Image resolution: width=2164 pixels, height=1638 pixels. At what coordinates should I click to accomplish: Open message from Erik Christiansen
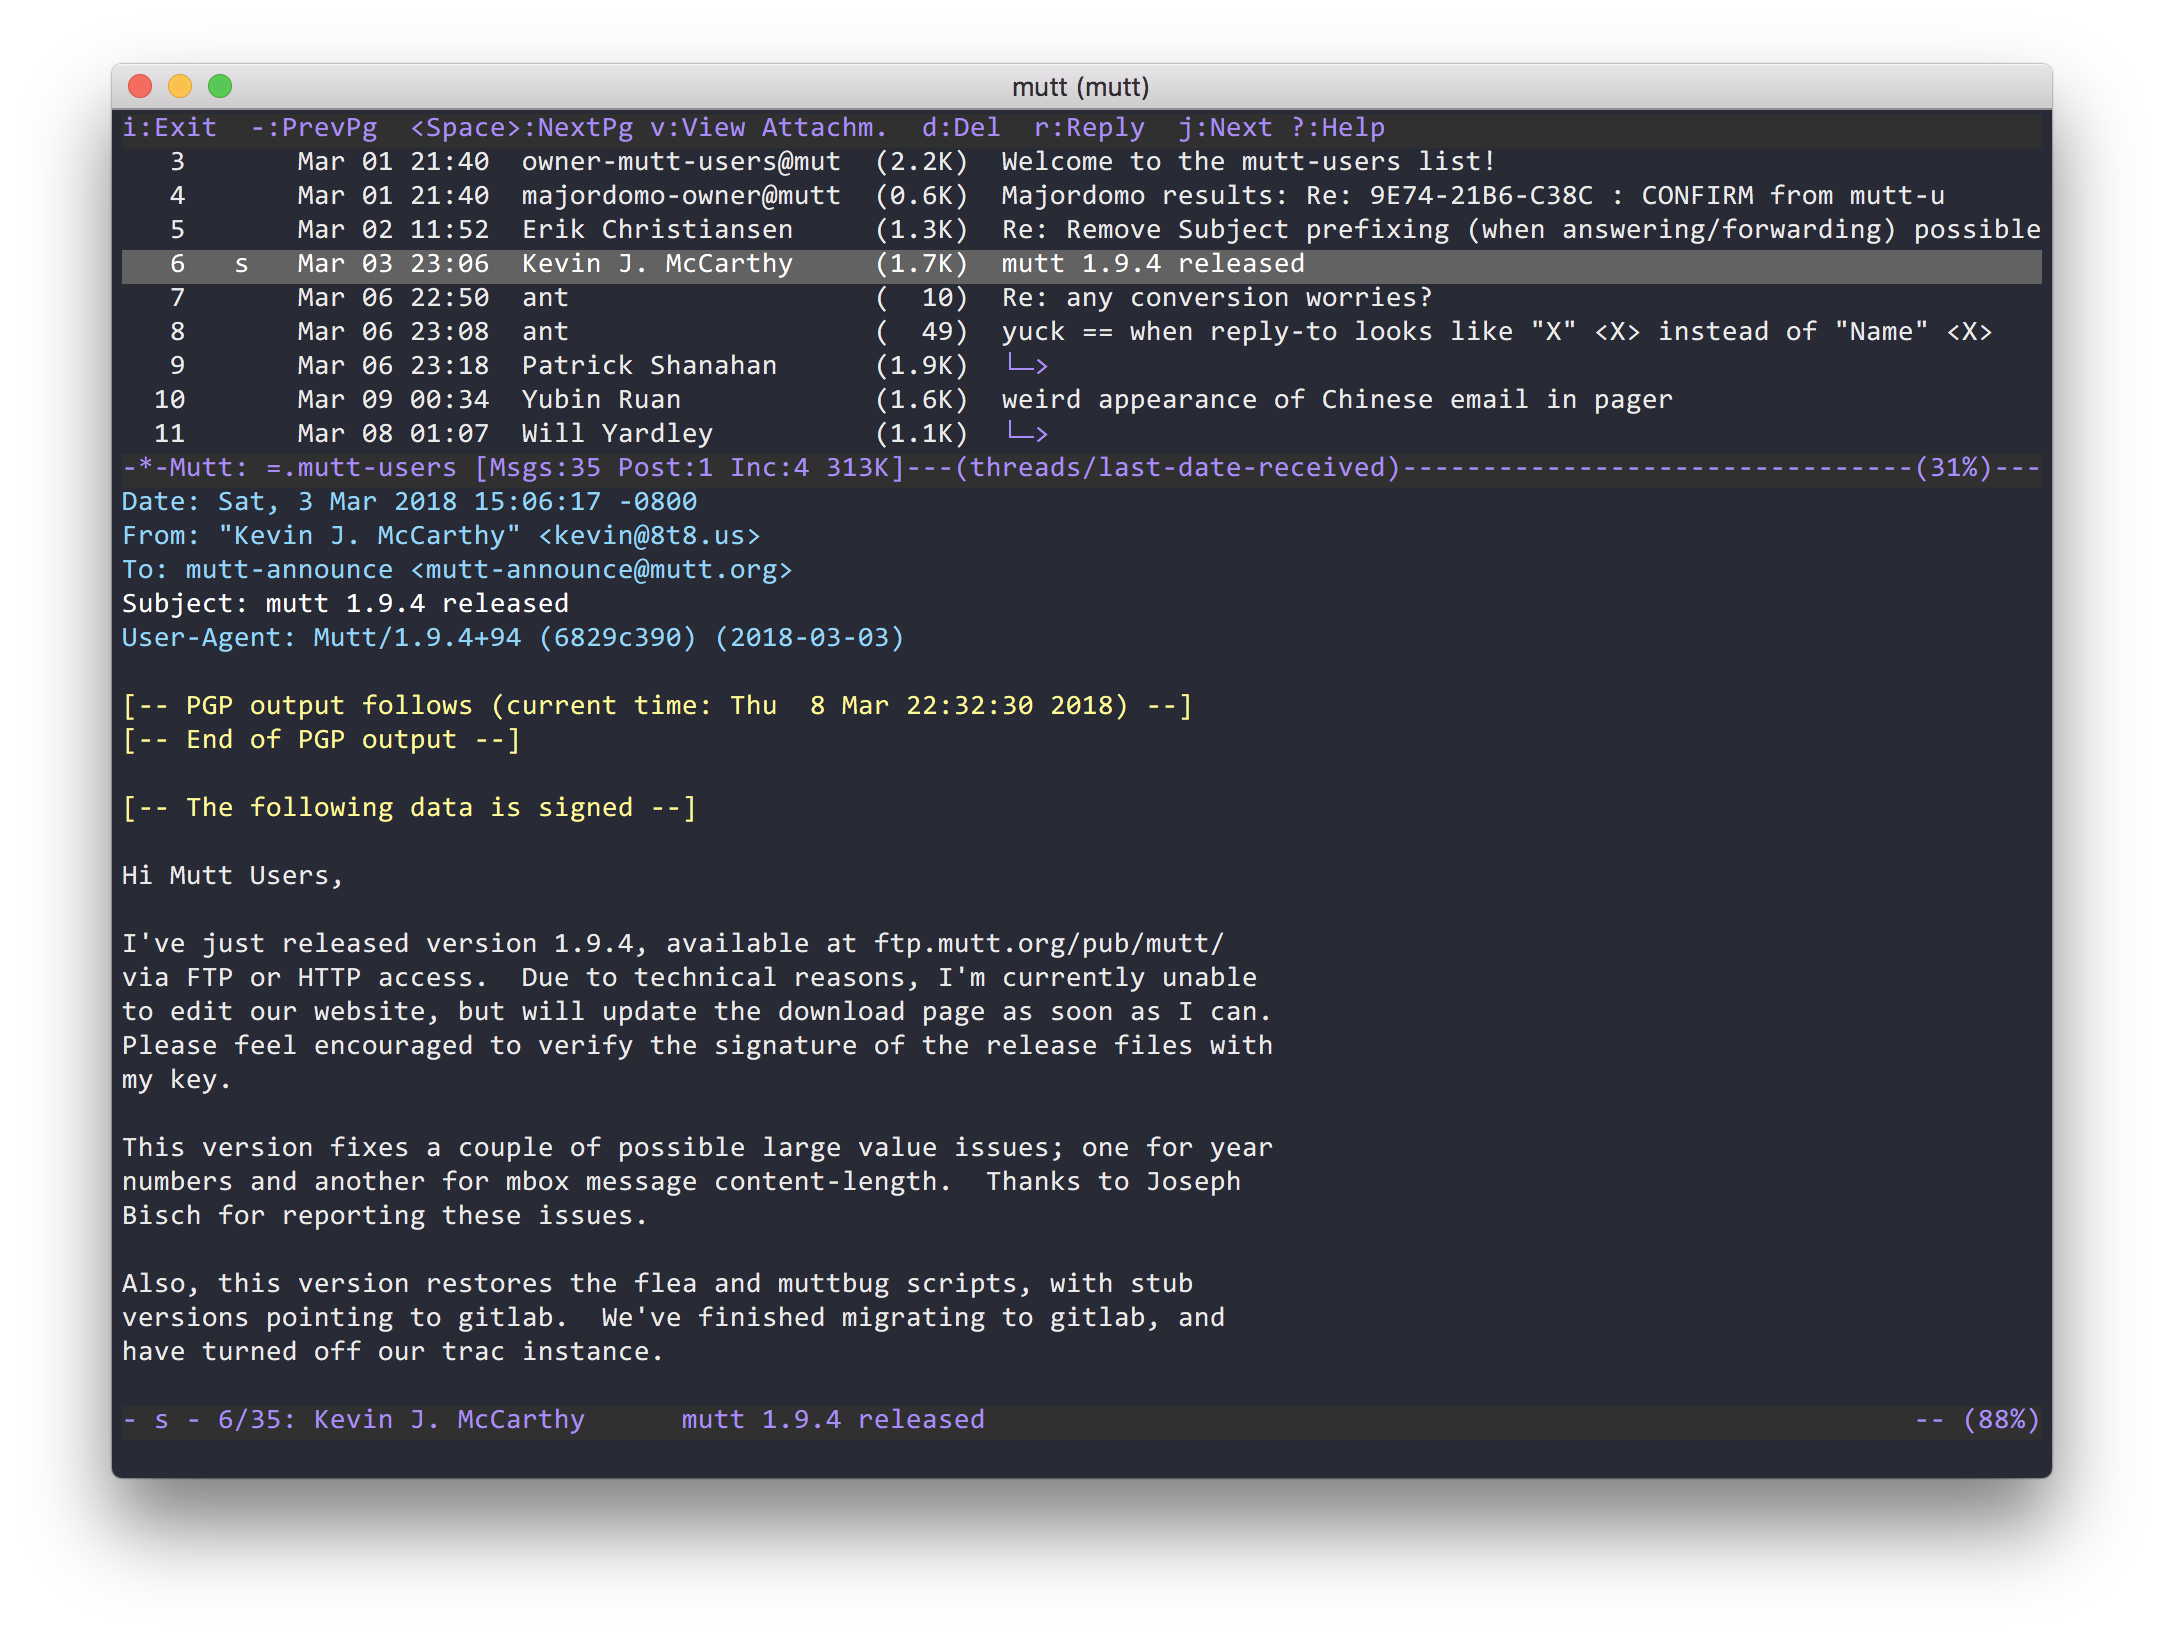tap(1080, 227)
